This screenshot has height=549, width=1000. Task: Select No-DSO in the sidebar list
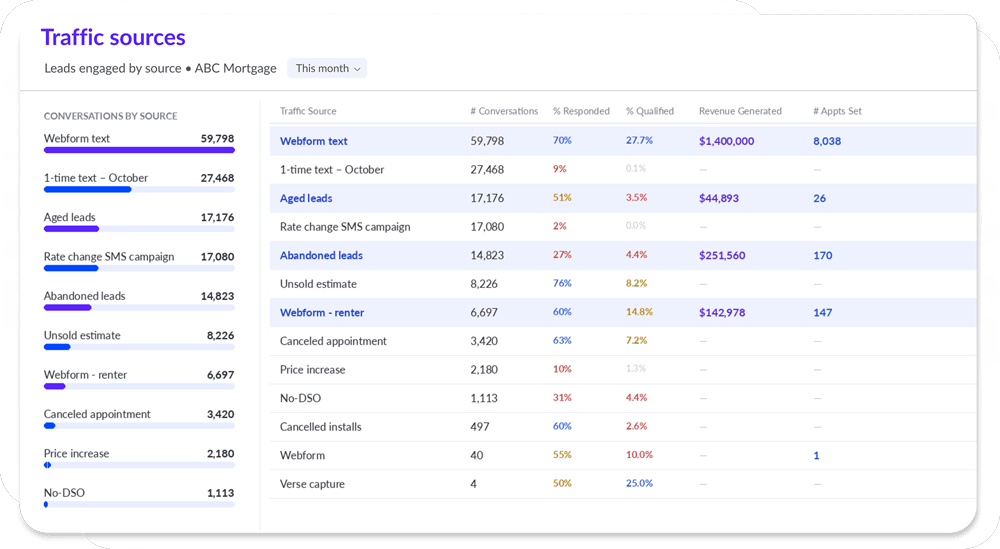64,493
